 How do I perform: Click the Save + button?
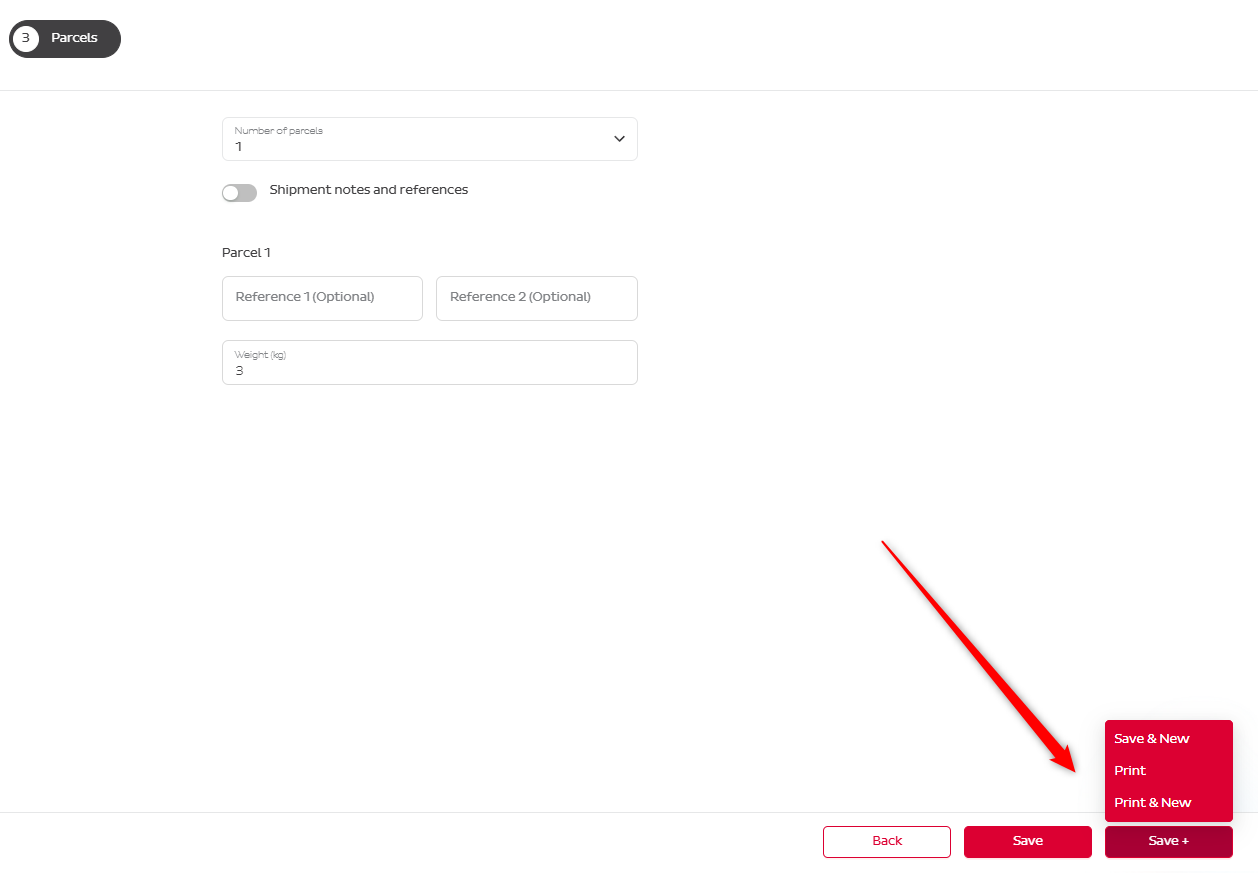(1168, 841)
